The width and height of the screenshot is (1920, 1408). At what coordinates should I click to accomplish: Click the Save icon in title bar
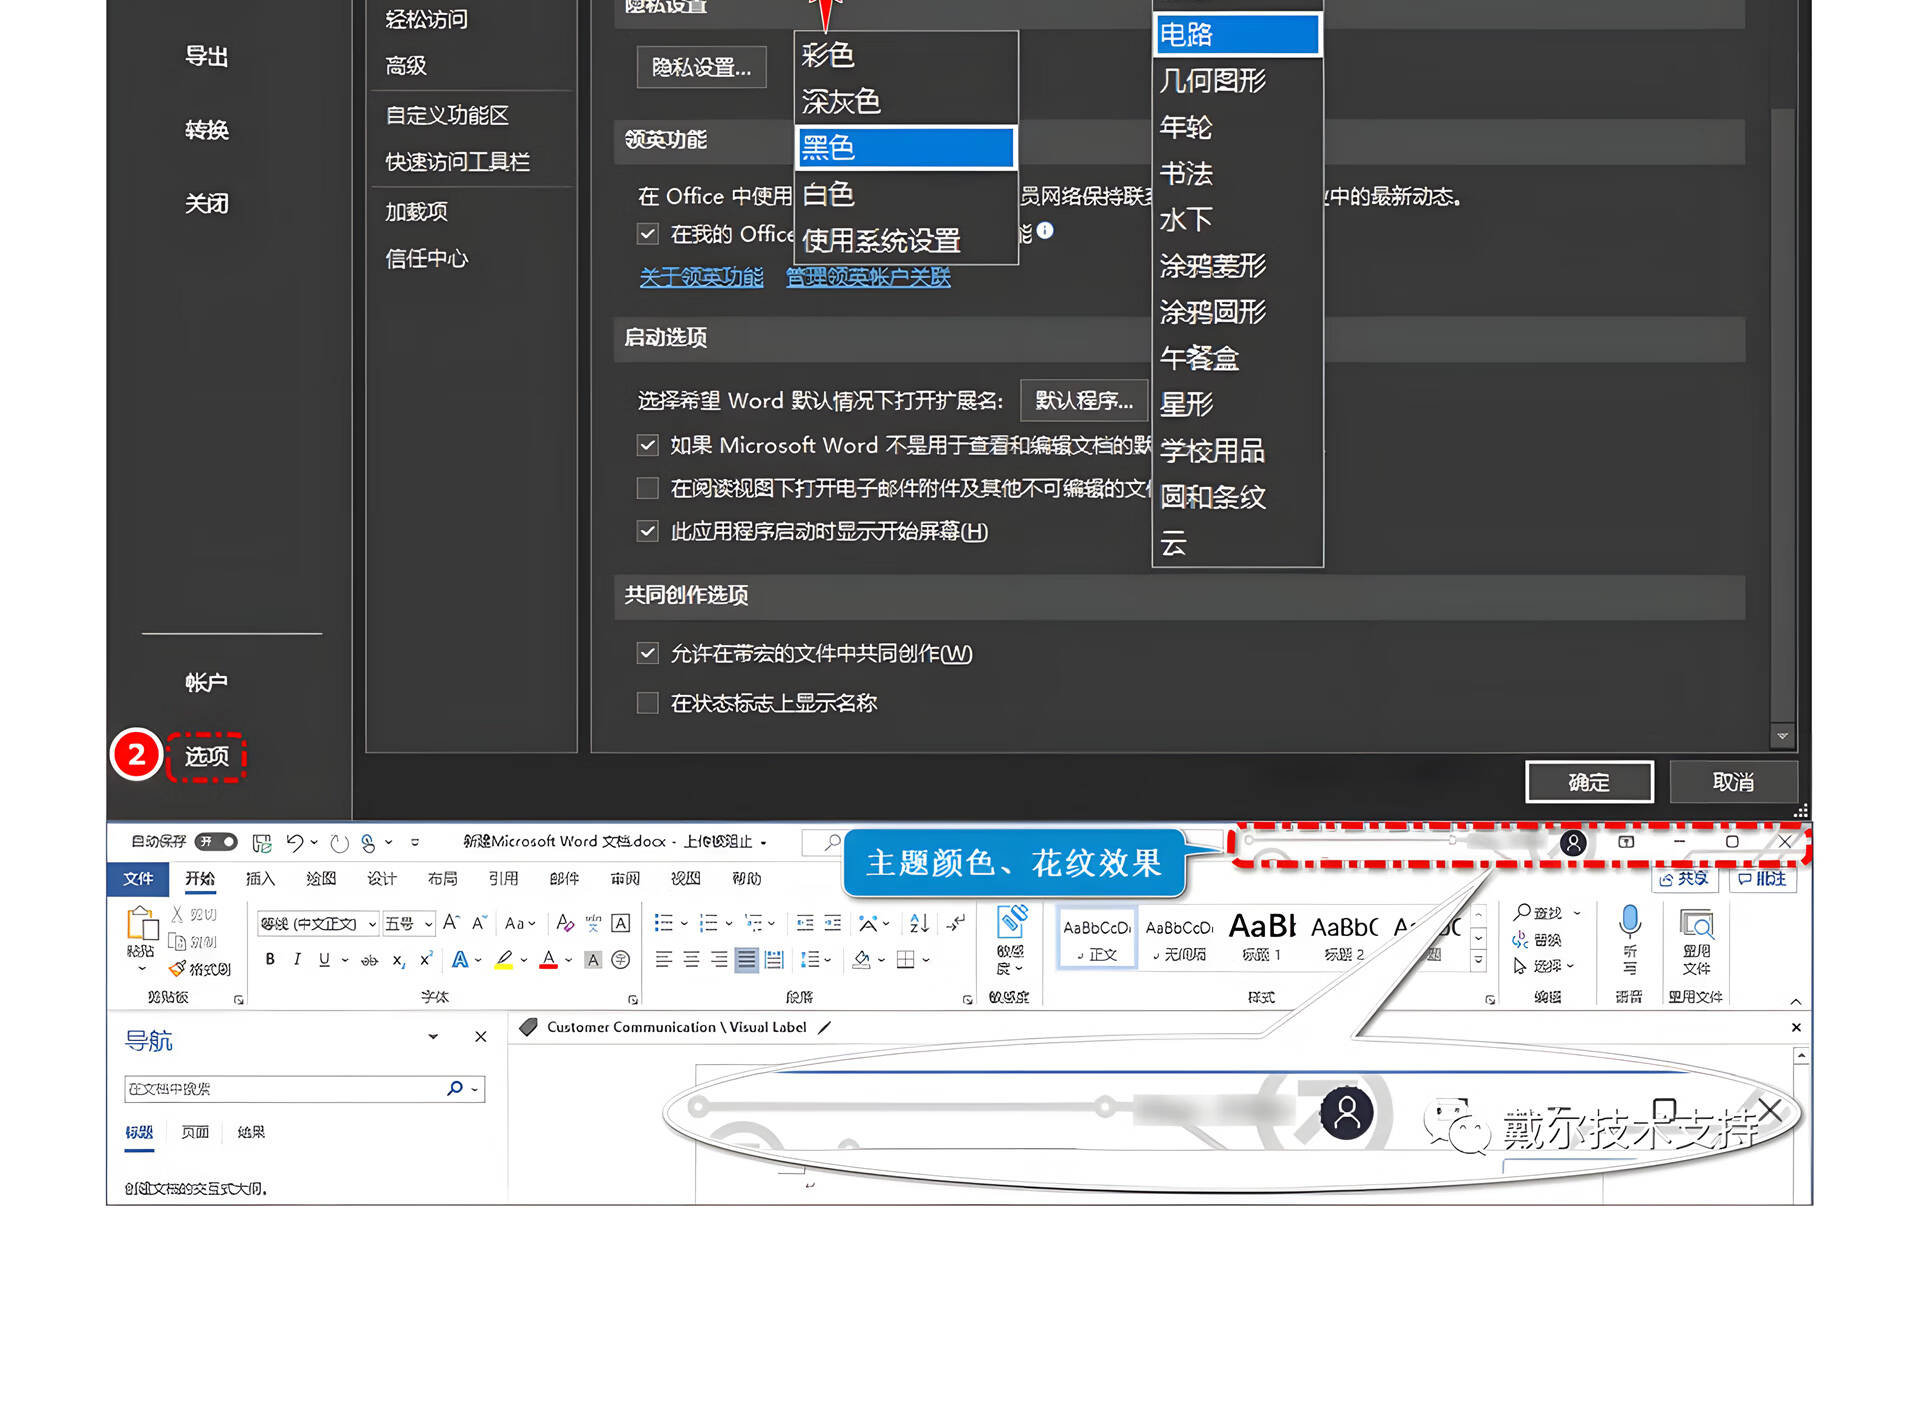coord(261,843)
